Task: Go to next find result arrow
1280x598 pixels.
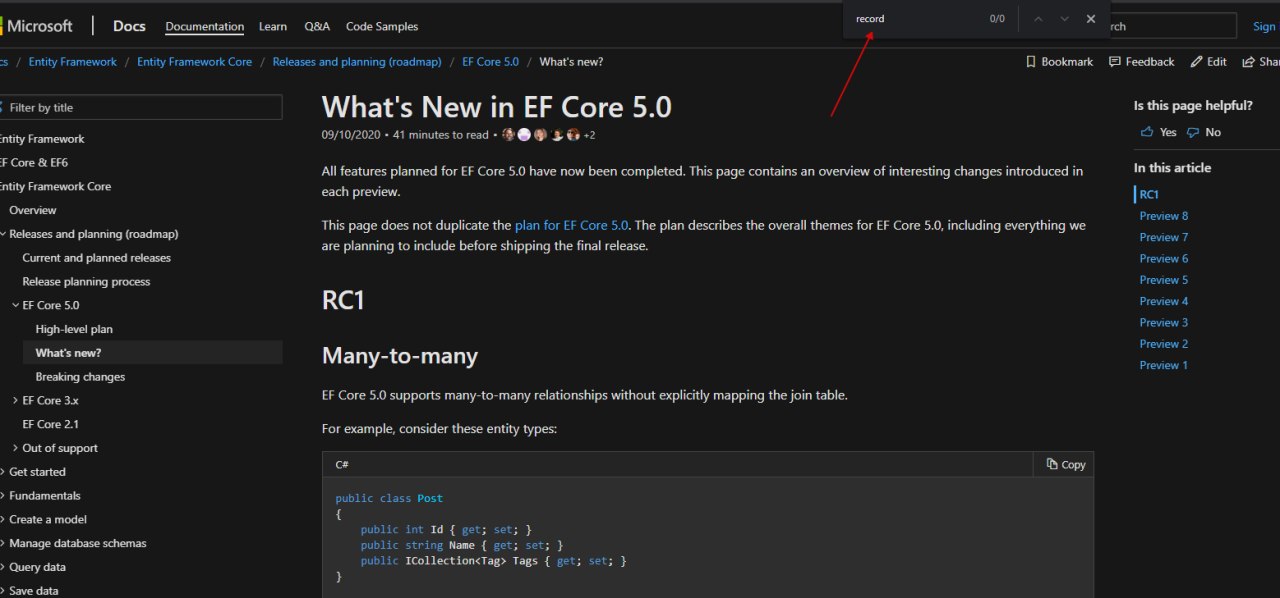Action: click(1064, 19)
